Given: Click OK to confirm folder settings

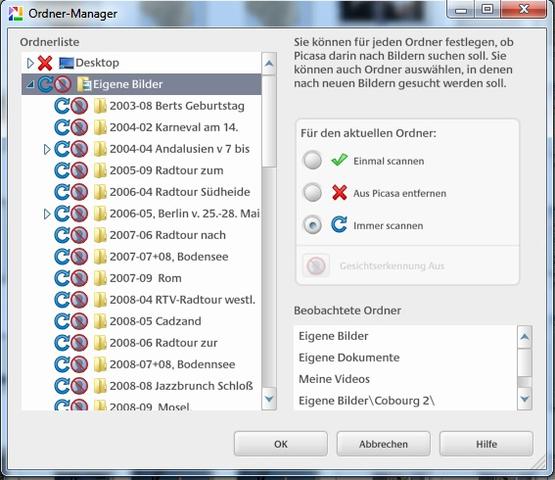Looking at the screenshot, I should [x=281, y=444].
